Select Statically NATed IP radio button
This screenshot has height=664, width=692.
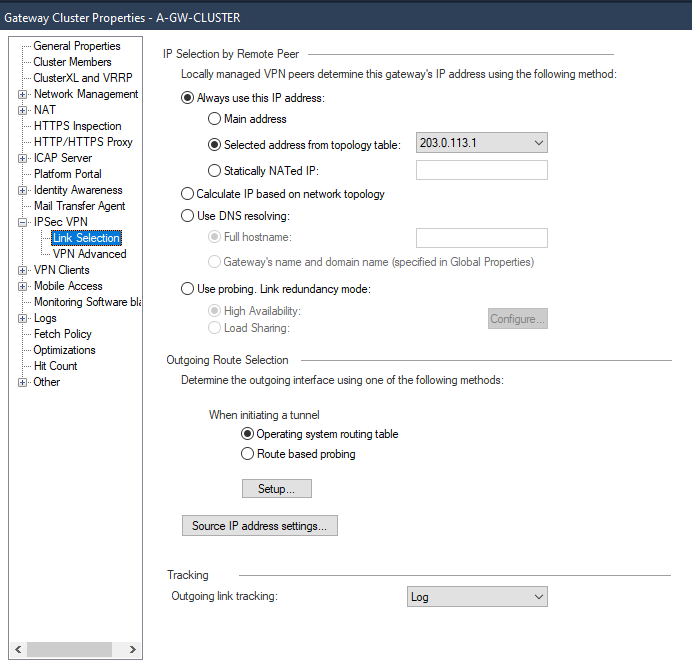pyautogui.click(x=214, y=171)
